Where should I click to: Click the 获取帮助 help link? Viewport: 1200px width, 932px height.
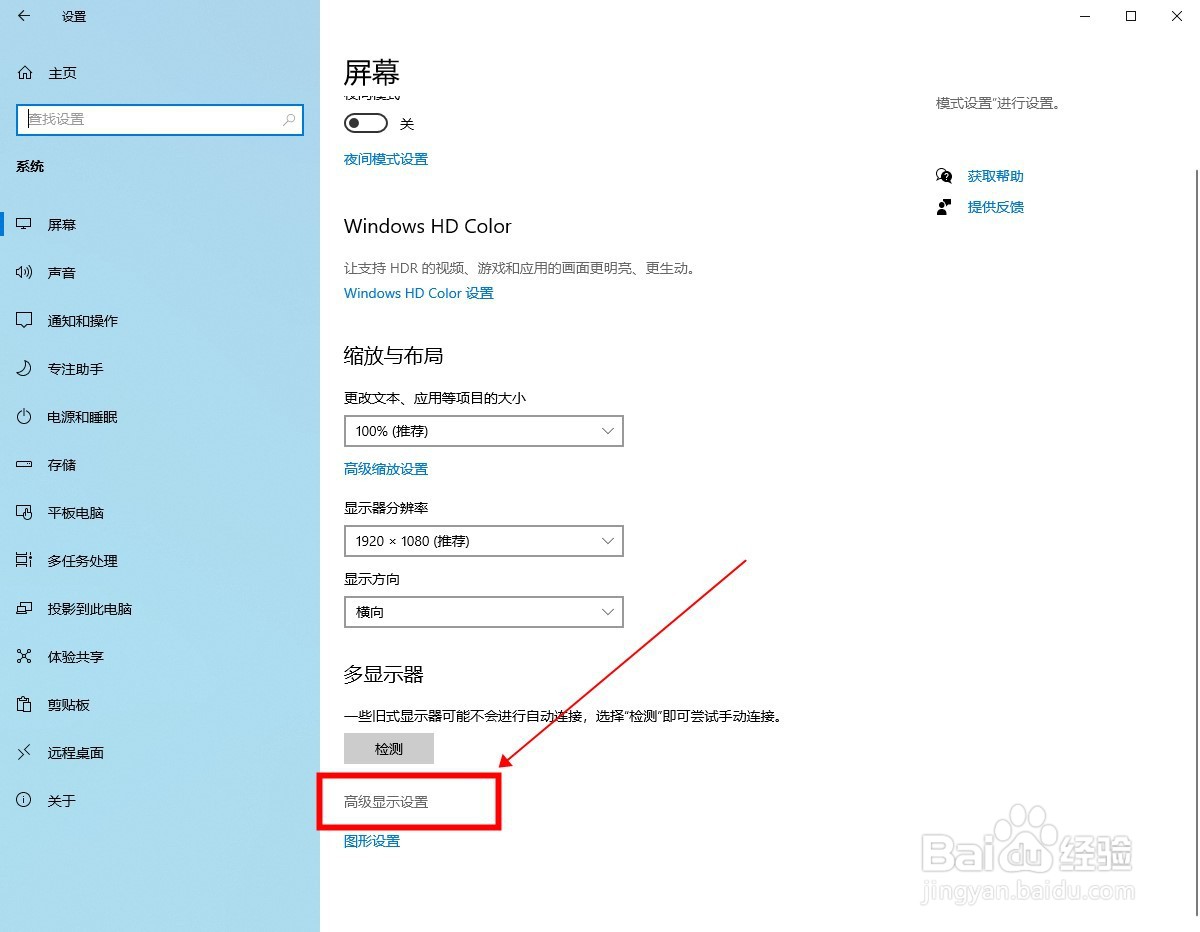[996, 176]
